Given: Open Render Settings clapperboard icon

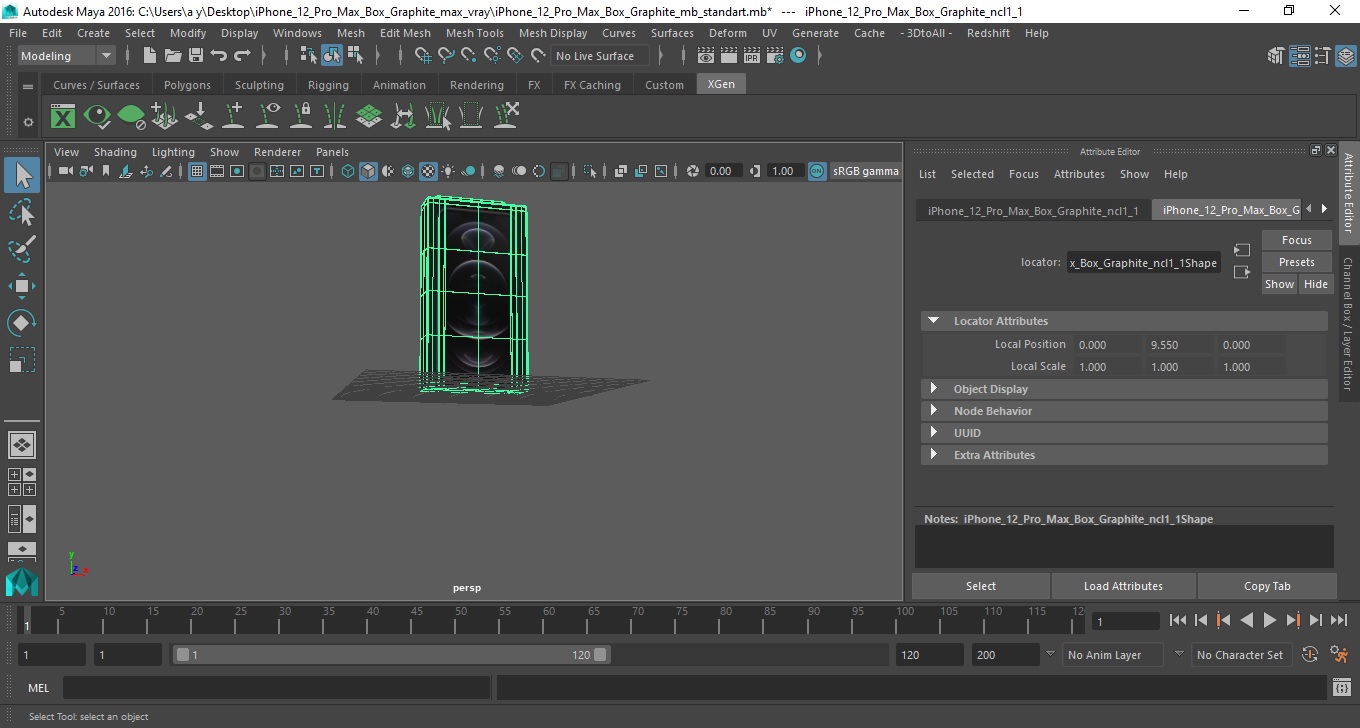Looking at the screenshot, I should 775,56.
